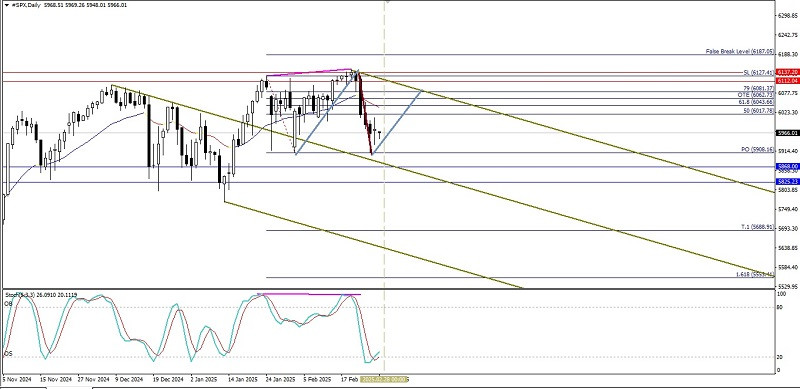The width and height of the screenshot is (800, 389).
Task: Click the OS oversold label
Action: pos(8,353)
